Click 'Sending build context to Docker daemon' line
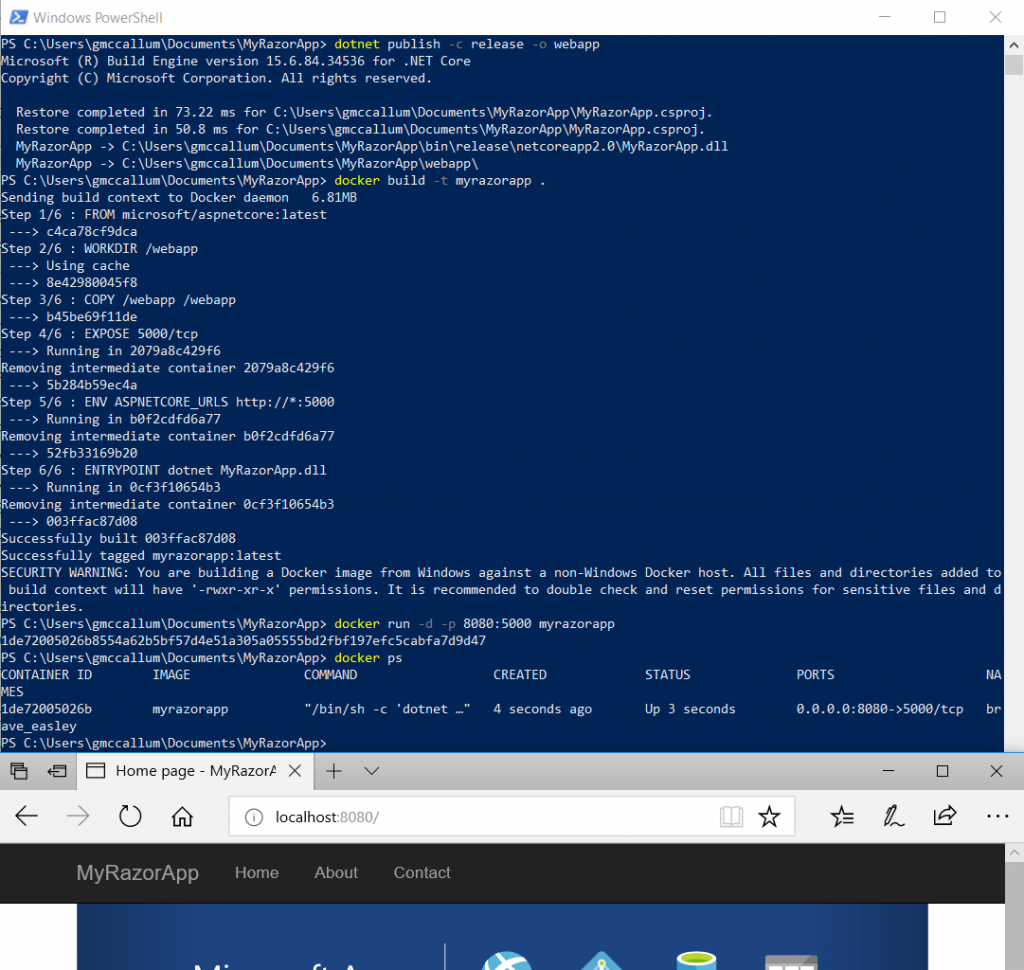 pyautogui.click(x=179, y=198)
